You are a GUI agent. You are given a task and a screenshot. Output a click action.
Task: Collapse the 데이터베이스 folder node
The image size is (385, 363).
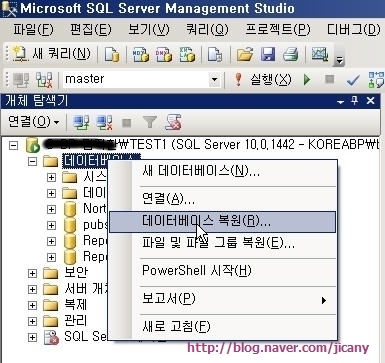click(x=32, y=161)
